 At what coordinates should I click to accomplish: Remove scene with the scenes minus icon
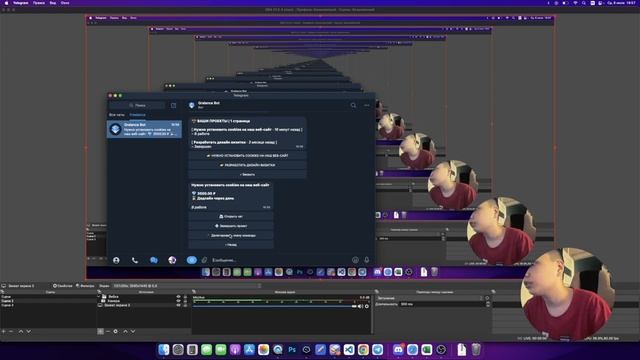point(11,331)
